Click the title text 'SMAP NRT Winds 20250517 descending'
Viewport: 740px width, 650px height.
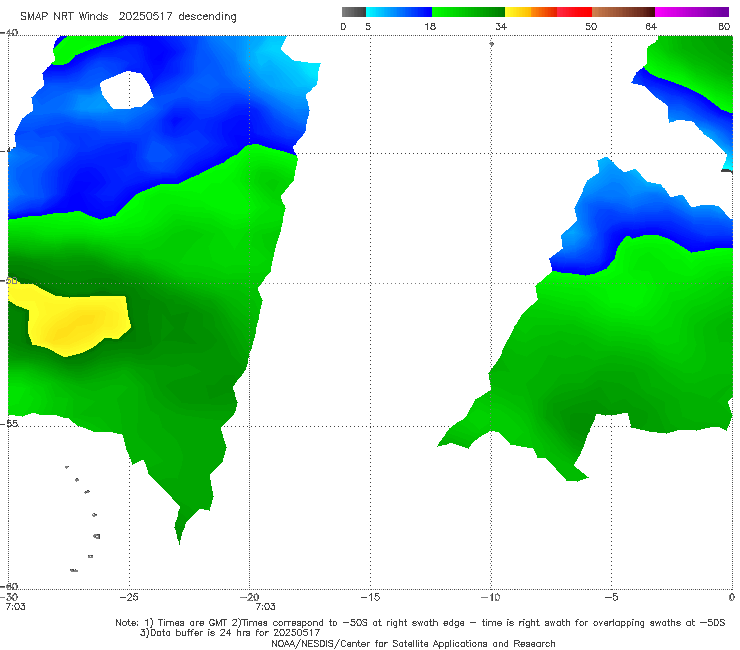(x=128, y=16)
